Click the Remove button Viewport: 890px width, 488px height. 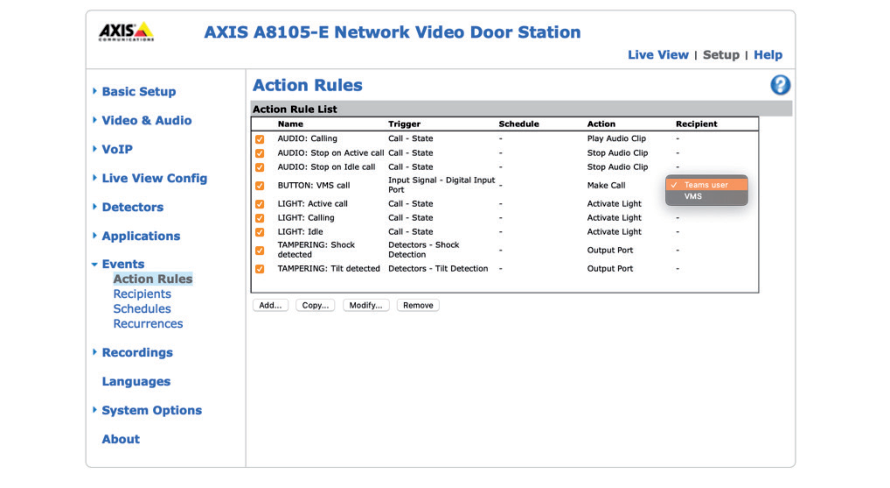[418, 305]
